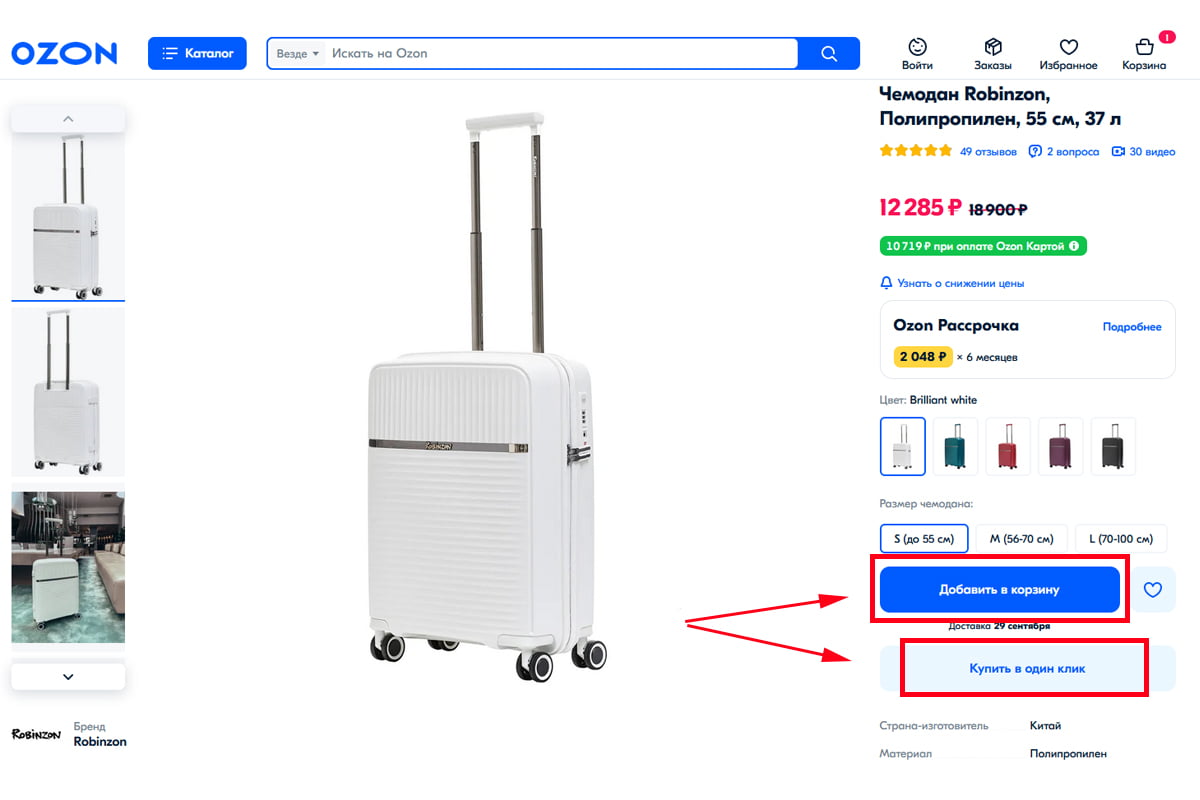This screenshot has width=1200, height=800.
Task: Click Купить в один клик button
Action: coord(1026,668)
